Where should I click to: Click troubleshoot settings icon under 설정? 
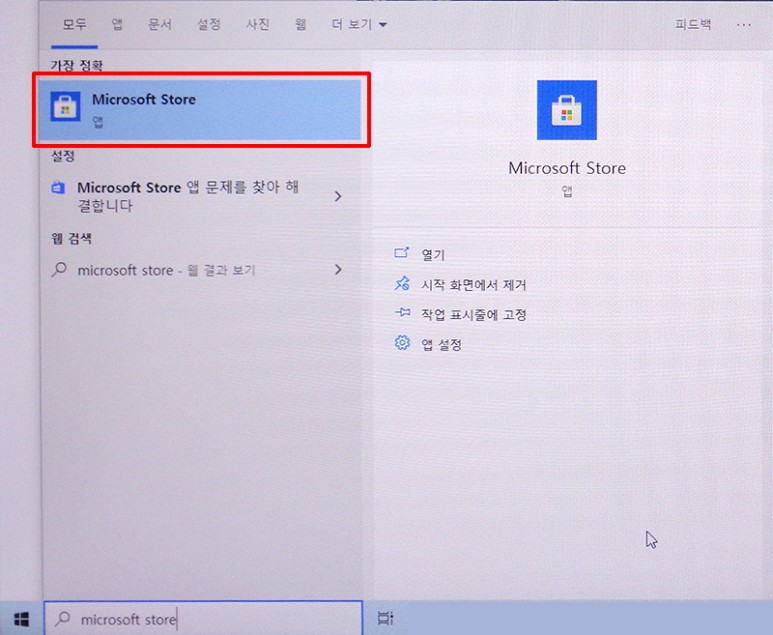58,188
